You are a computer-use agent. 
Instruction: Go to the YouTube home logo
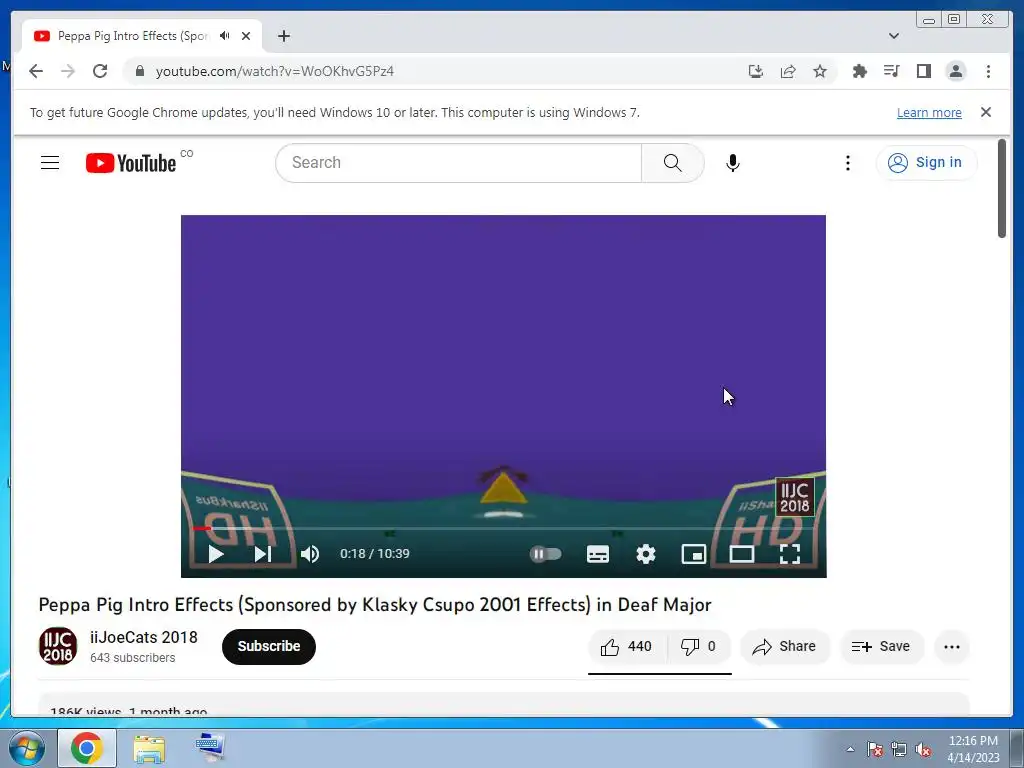[131, 163]
